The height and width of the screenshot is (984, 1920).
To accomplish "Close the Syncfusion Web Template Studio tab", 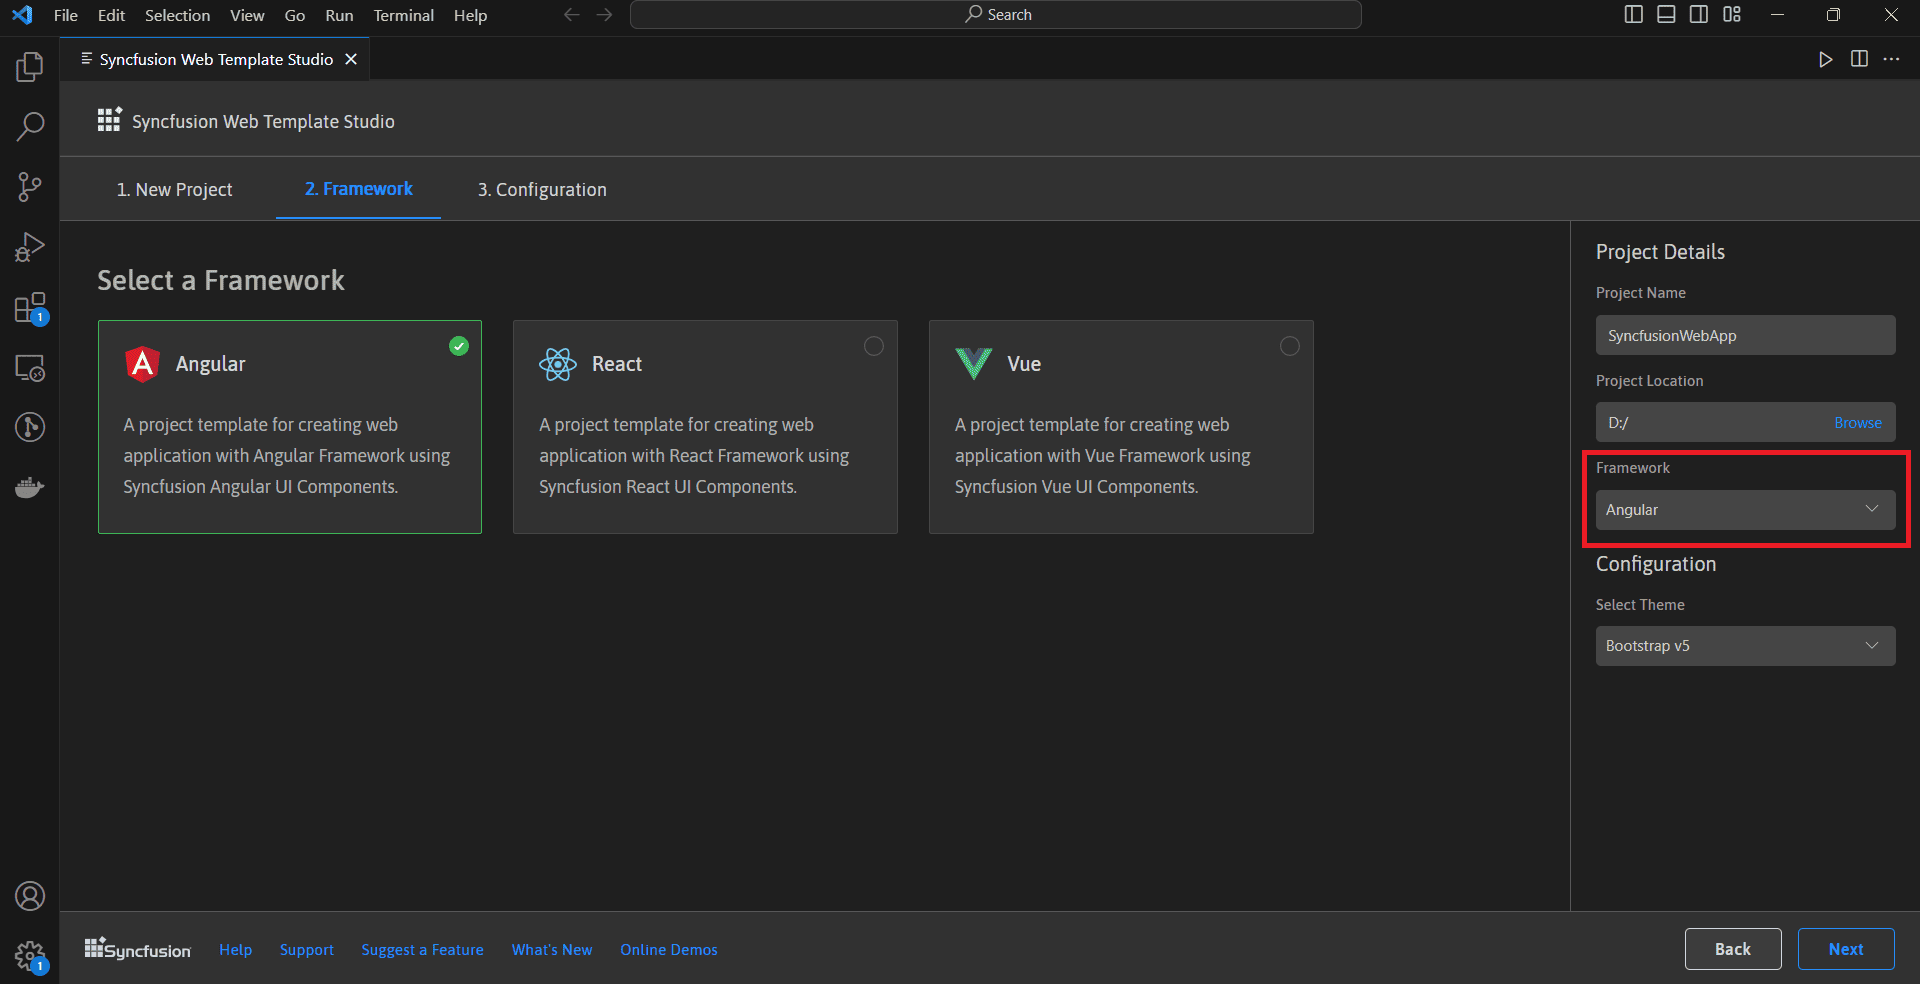I will (x=351, y=59).
